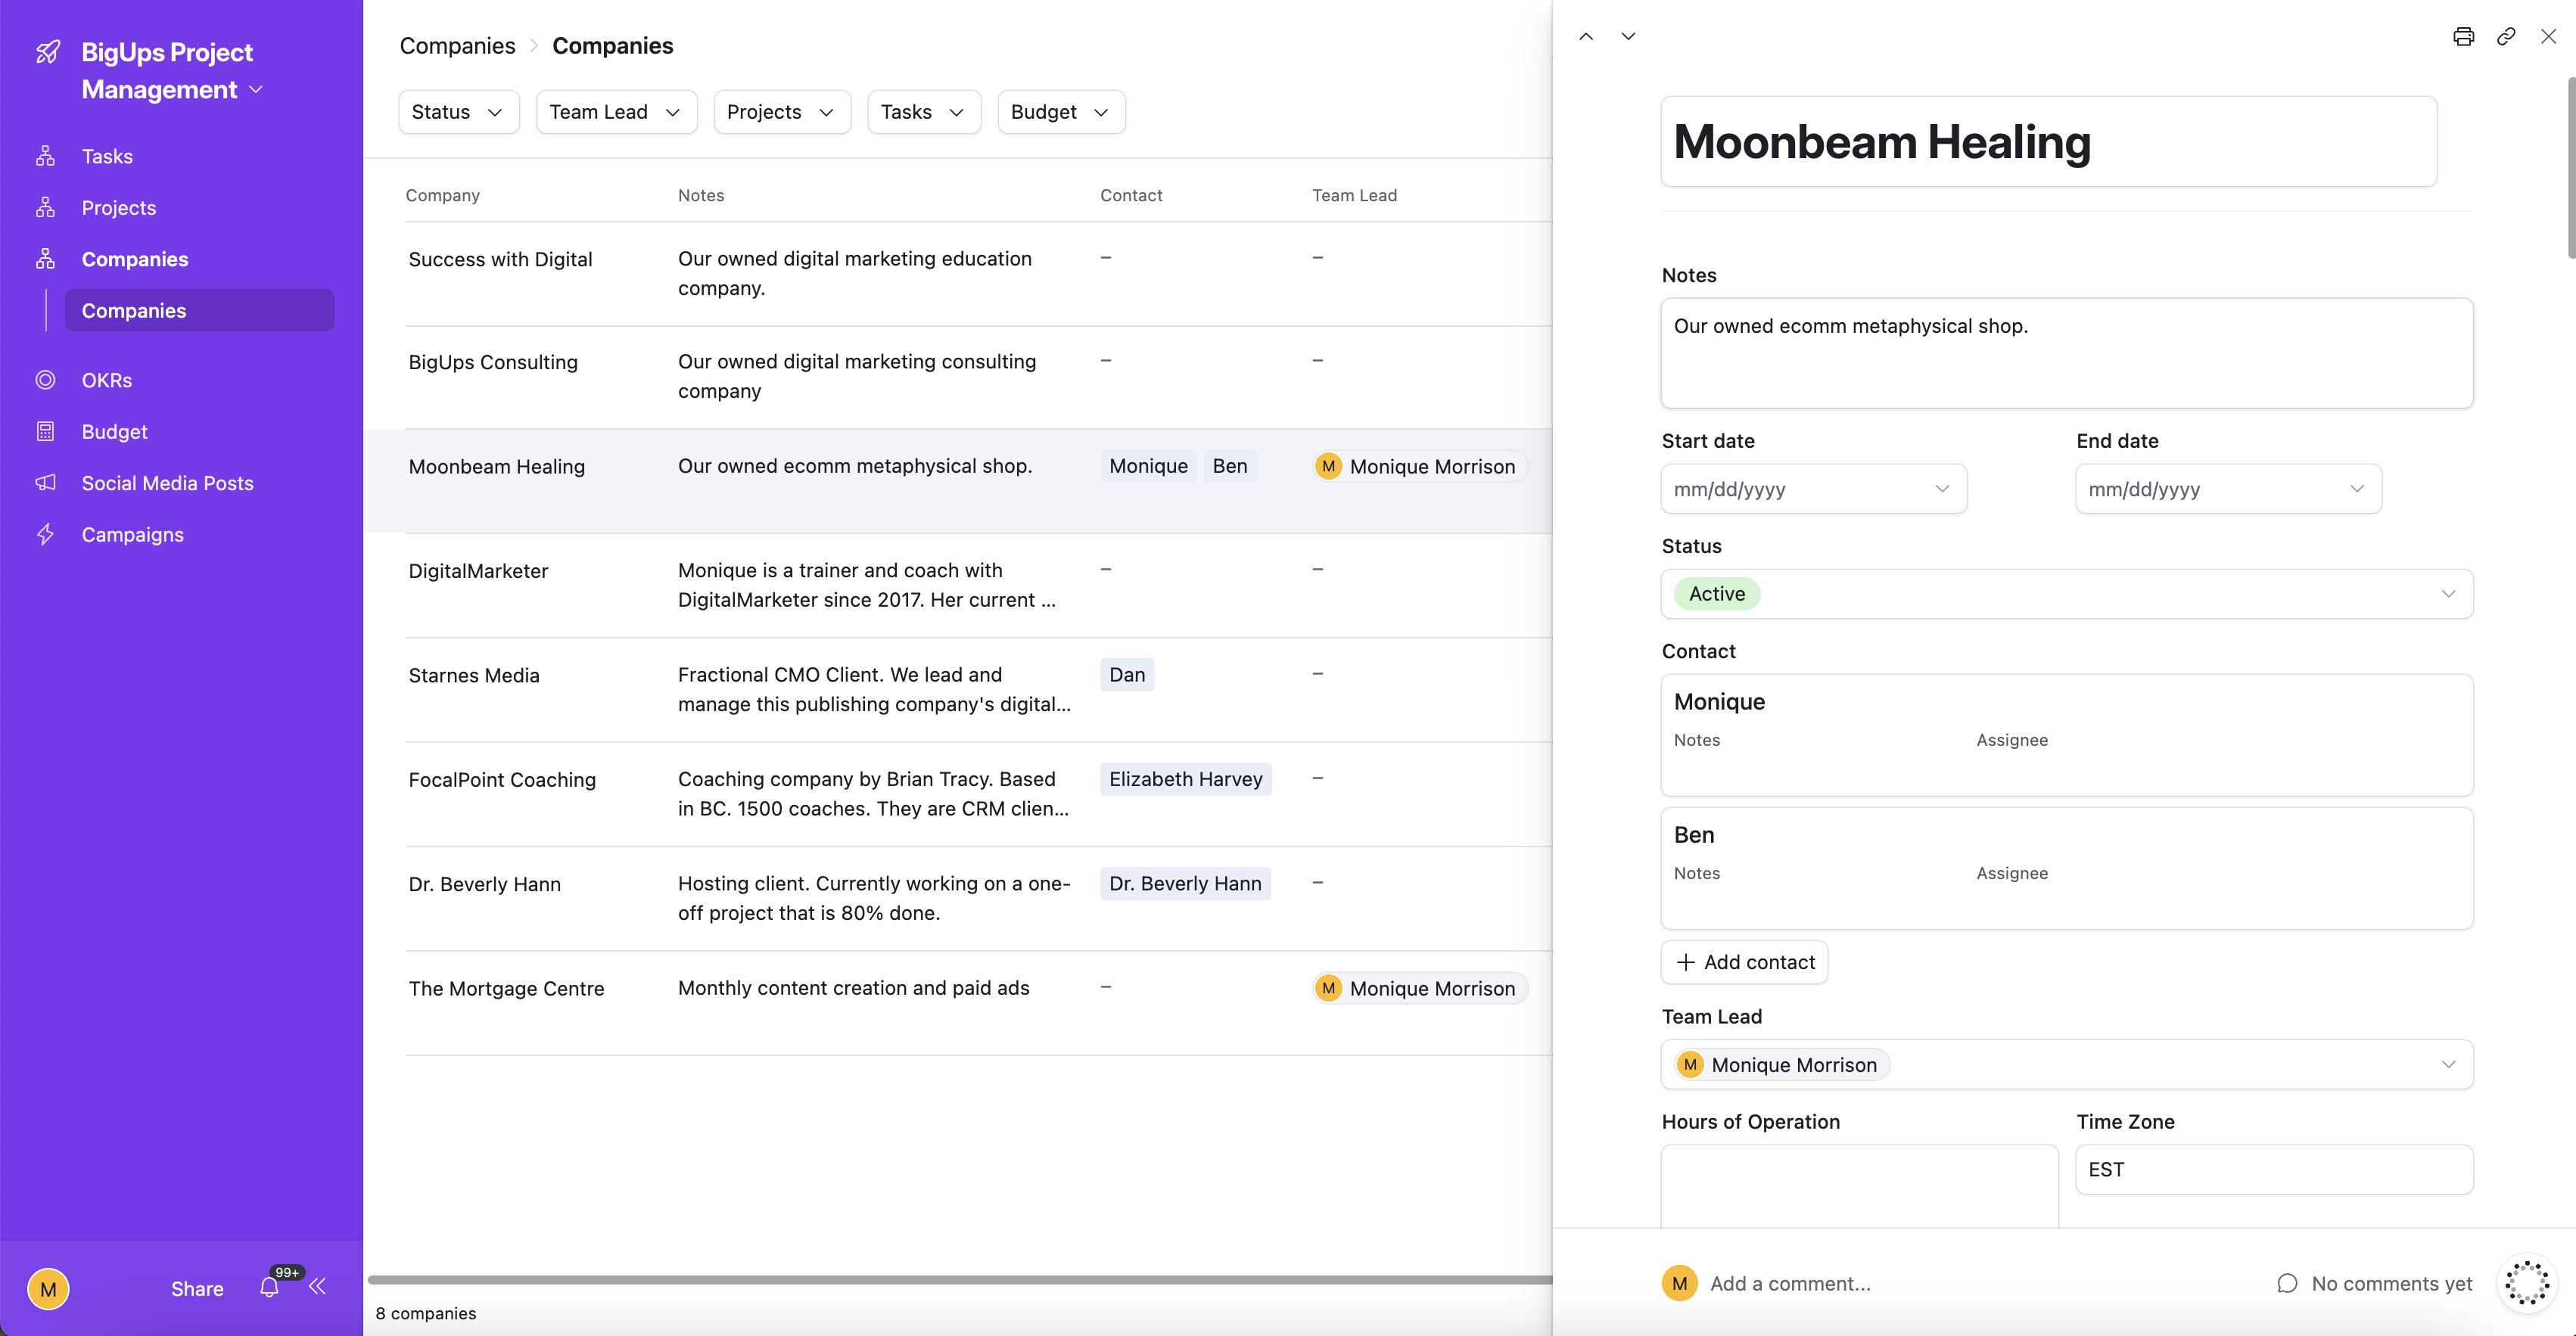Click the OKRs target icon
This screenshot has width=2576, height=1336.
click(x=45, y=380)
